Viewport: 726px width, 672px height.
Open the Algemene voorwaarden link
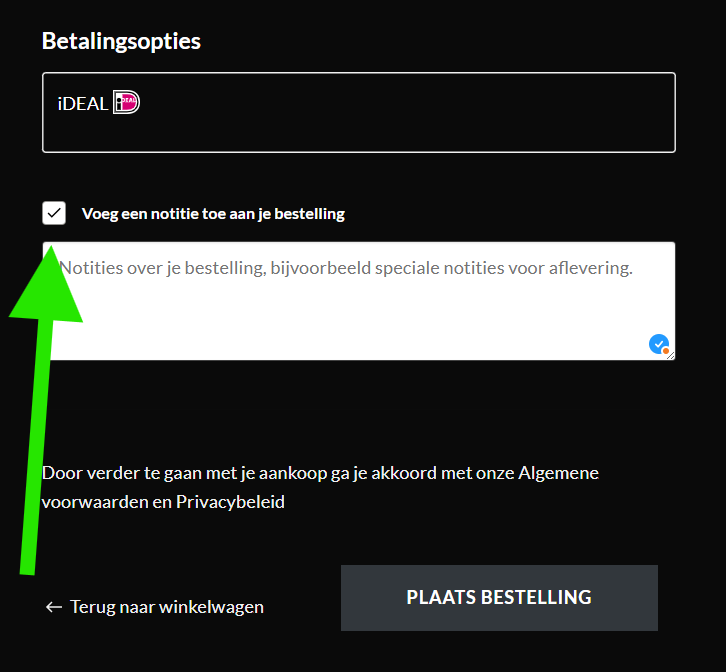coord(558,472)
